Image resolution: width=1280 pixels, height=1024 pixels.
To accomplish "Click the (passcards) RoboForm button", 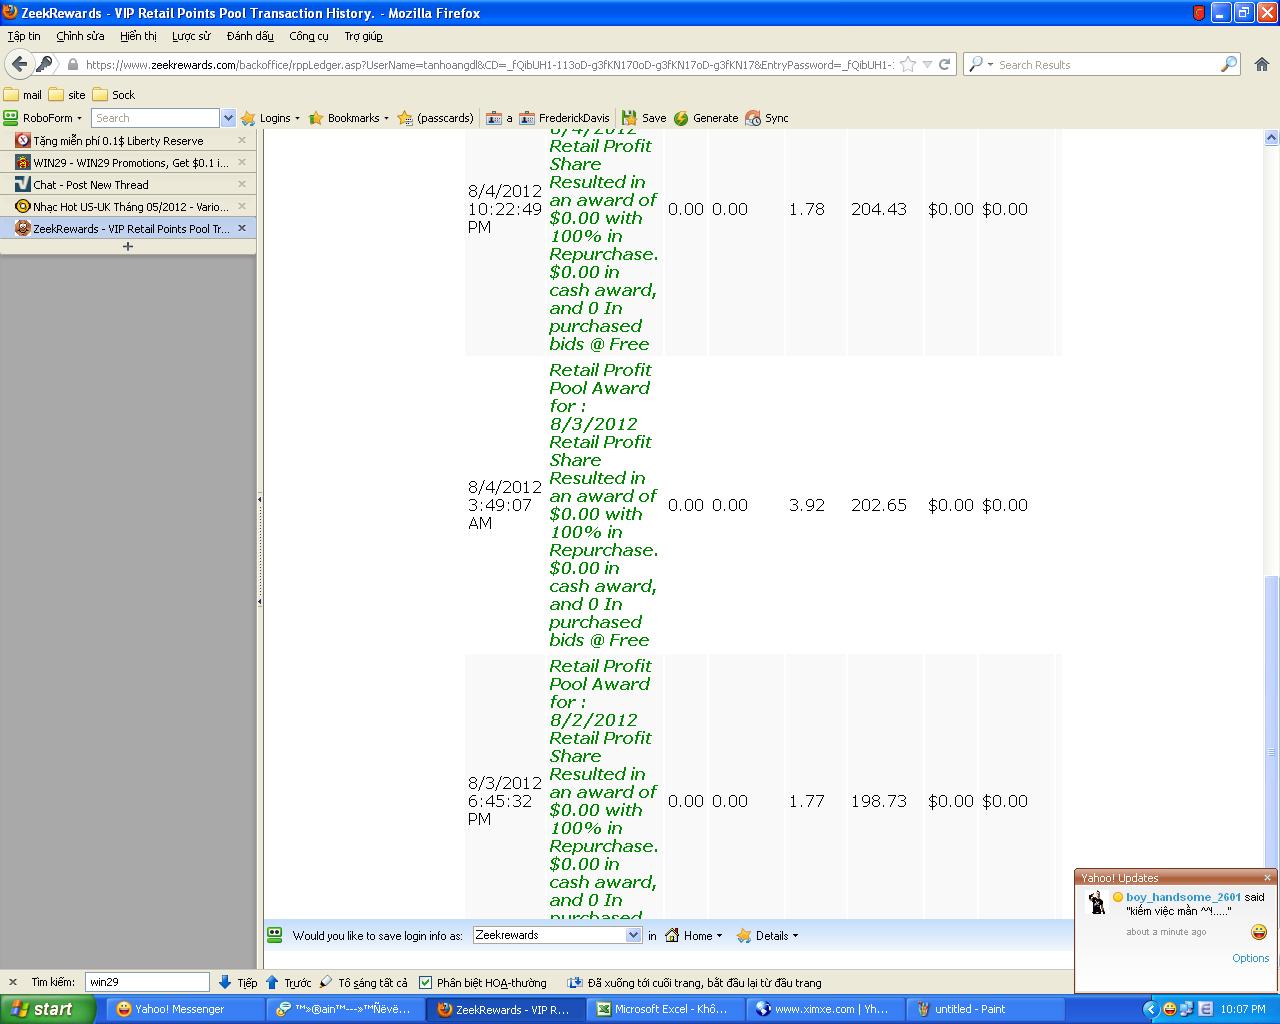I will (x=435, y=118).
